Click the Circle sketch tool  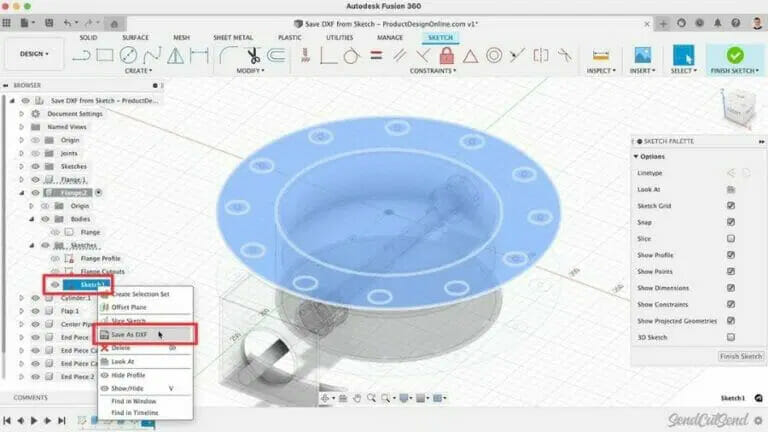coord(130,56)
